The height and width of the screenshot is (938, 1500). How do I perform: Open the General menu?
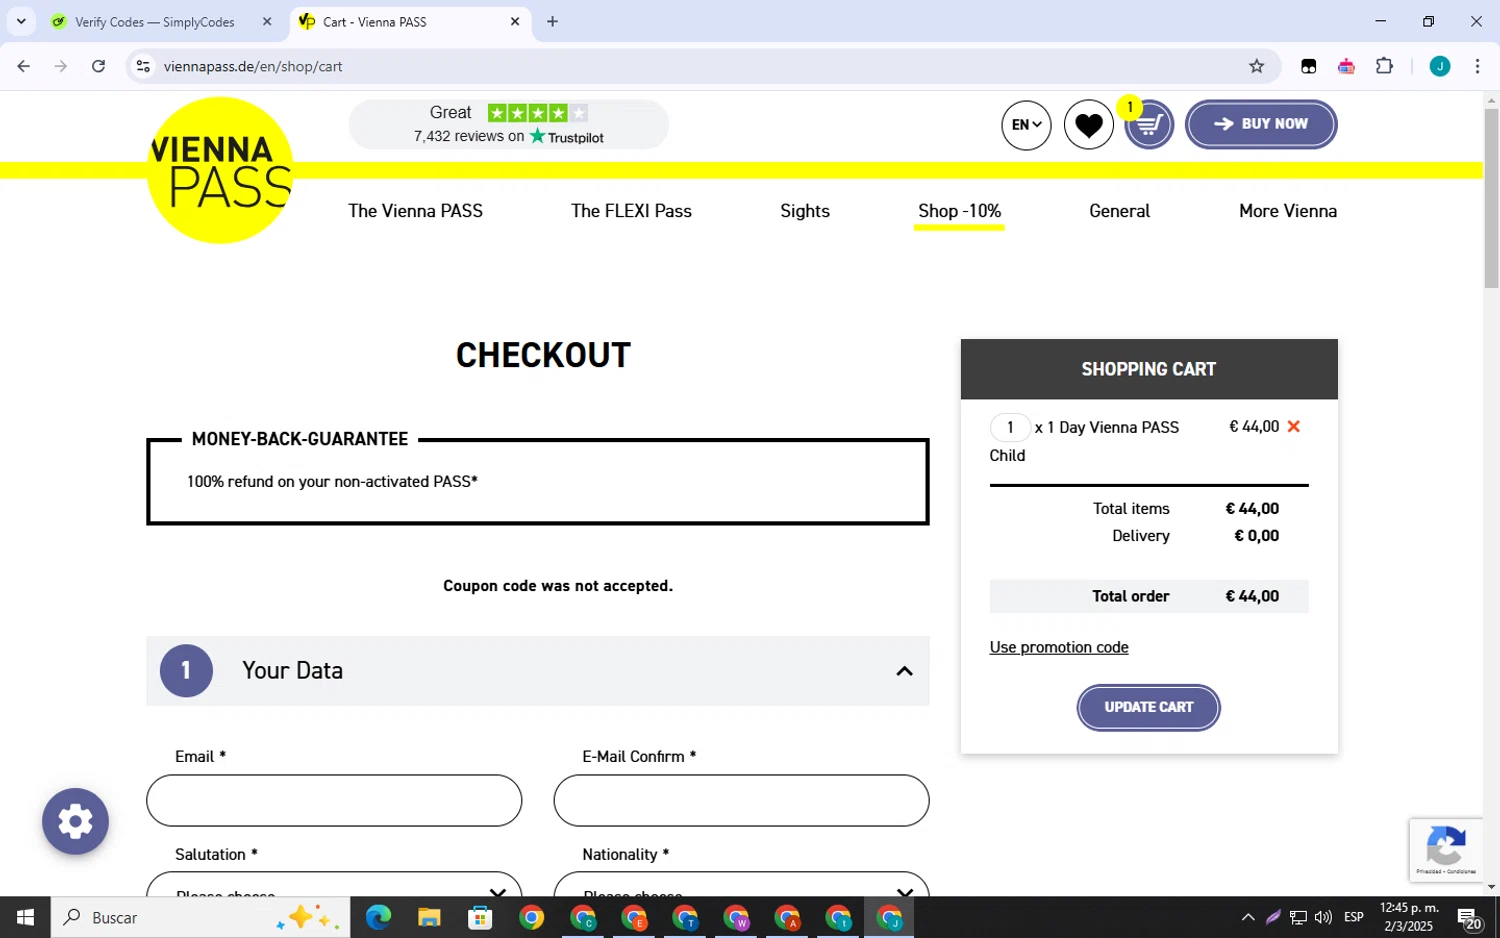click(1119, 211)
